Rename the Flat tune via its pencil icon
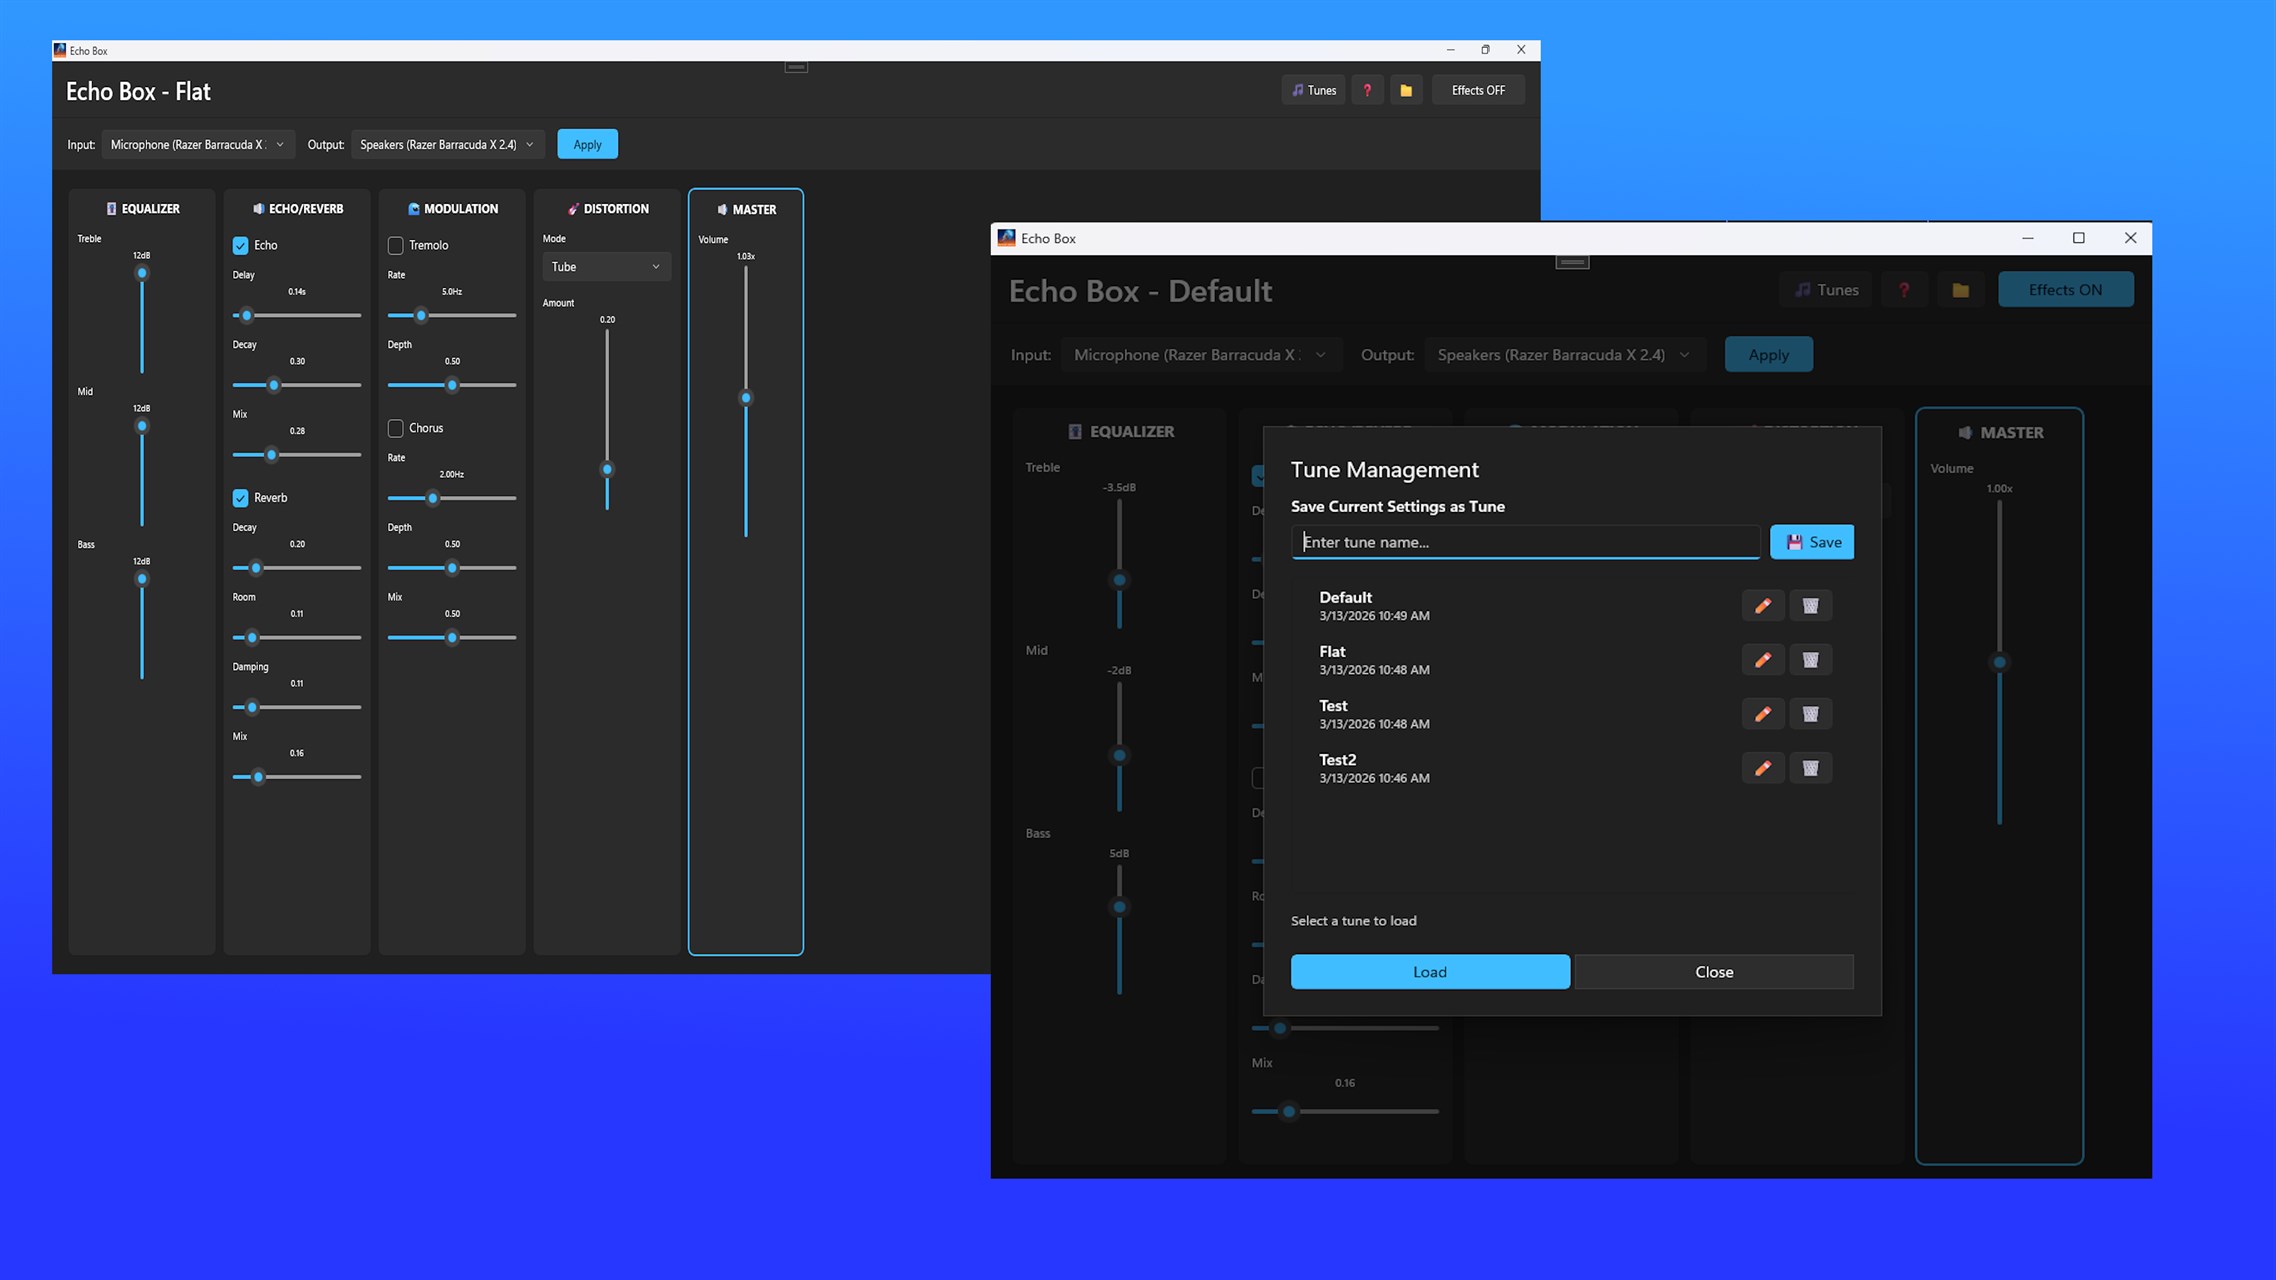Image resolution: width=2276 pixels, height=1280 pixels. 1763,660
